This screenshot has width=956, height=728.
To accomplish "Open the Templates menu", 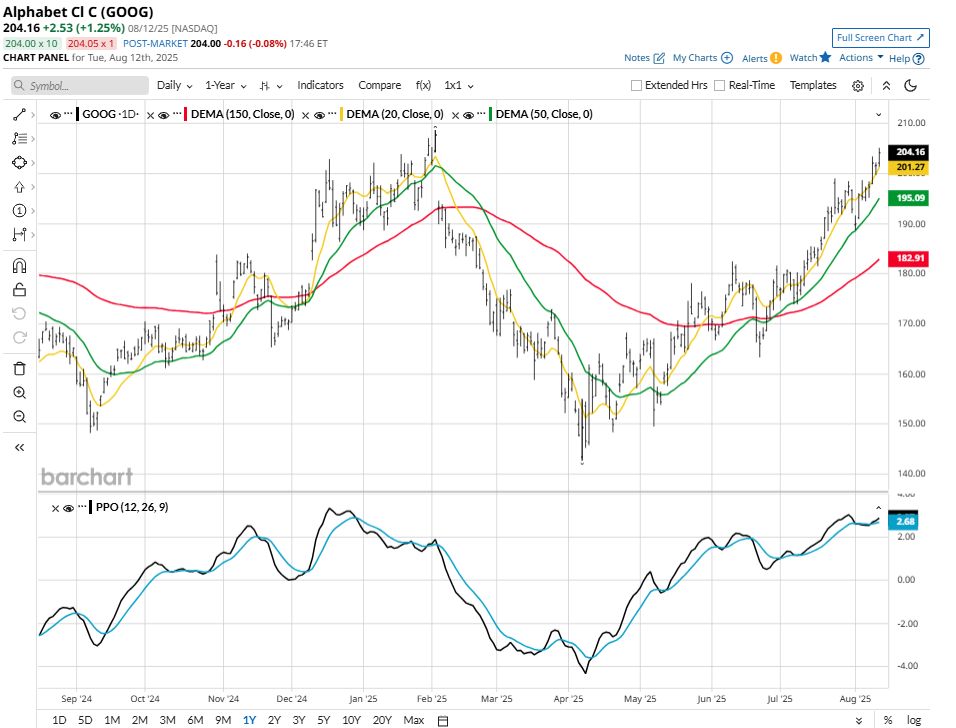I will click(x=813, y=85).
